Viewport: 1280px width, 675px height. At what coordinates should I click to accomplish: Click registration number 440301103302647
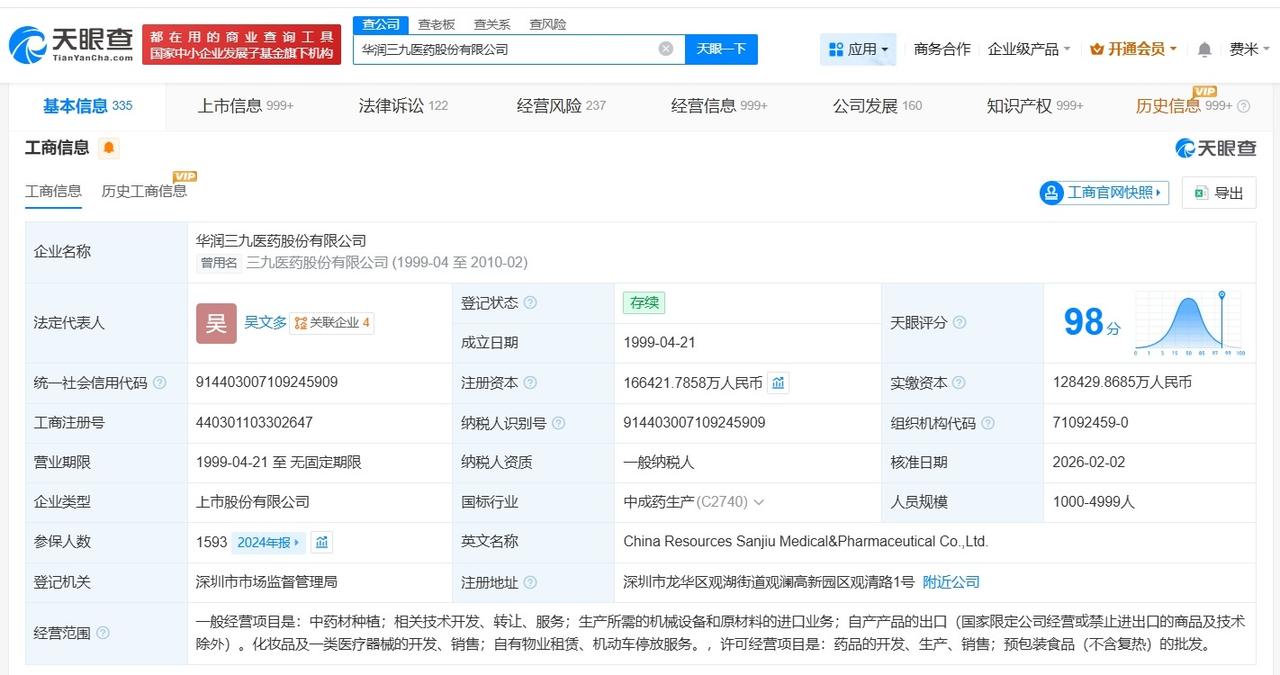pyautogui.click(x=255, y=422)
